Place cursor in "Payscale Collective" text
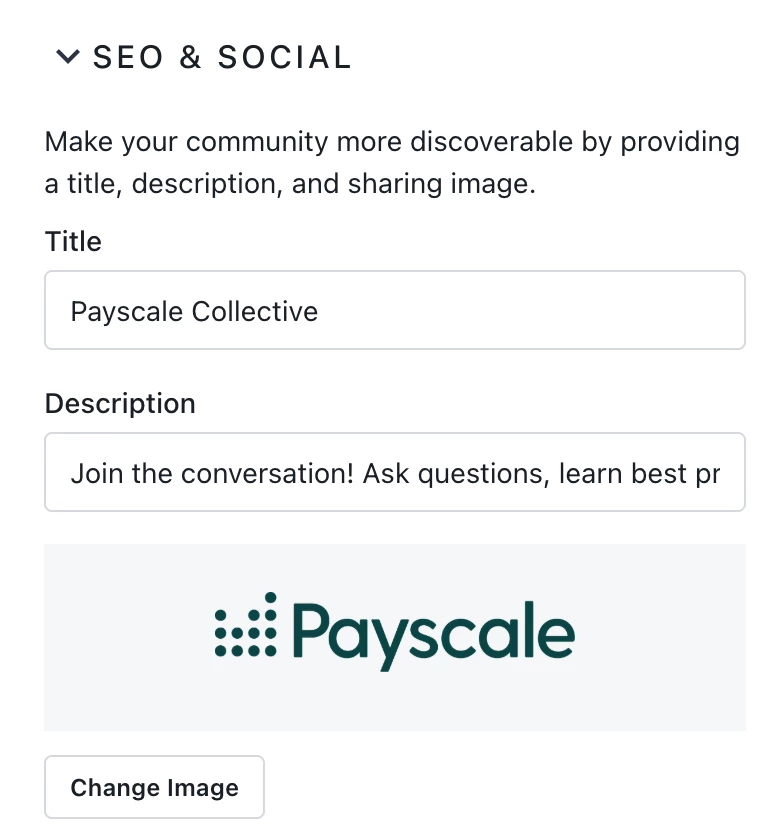 (194, 311)
